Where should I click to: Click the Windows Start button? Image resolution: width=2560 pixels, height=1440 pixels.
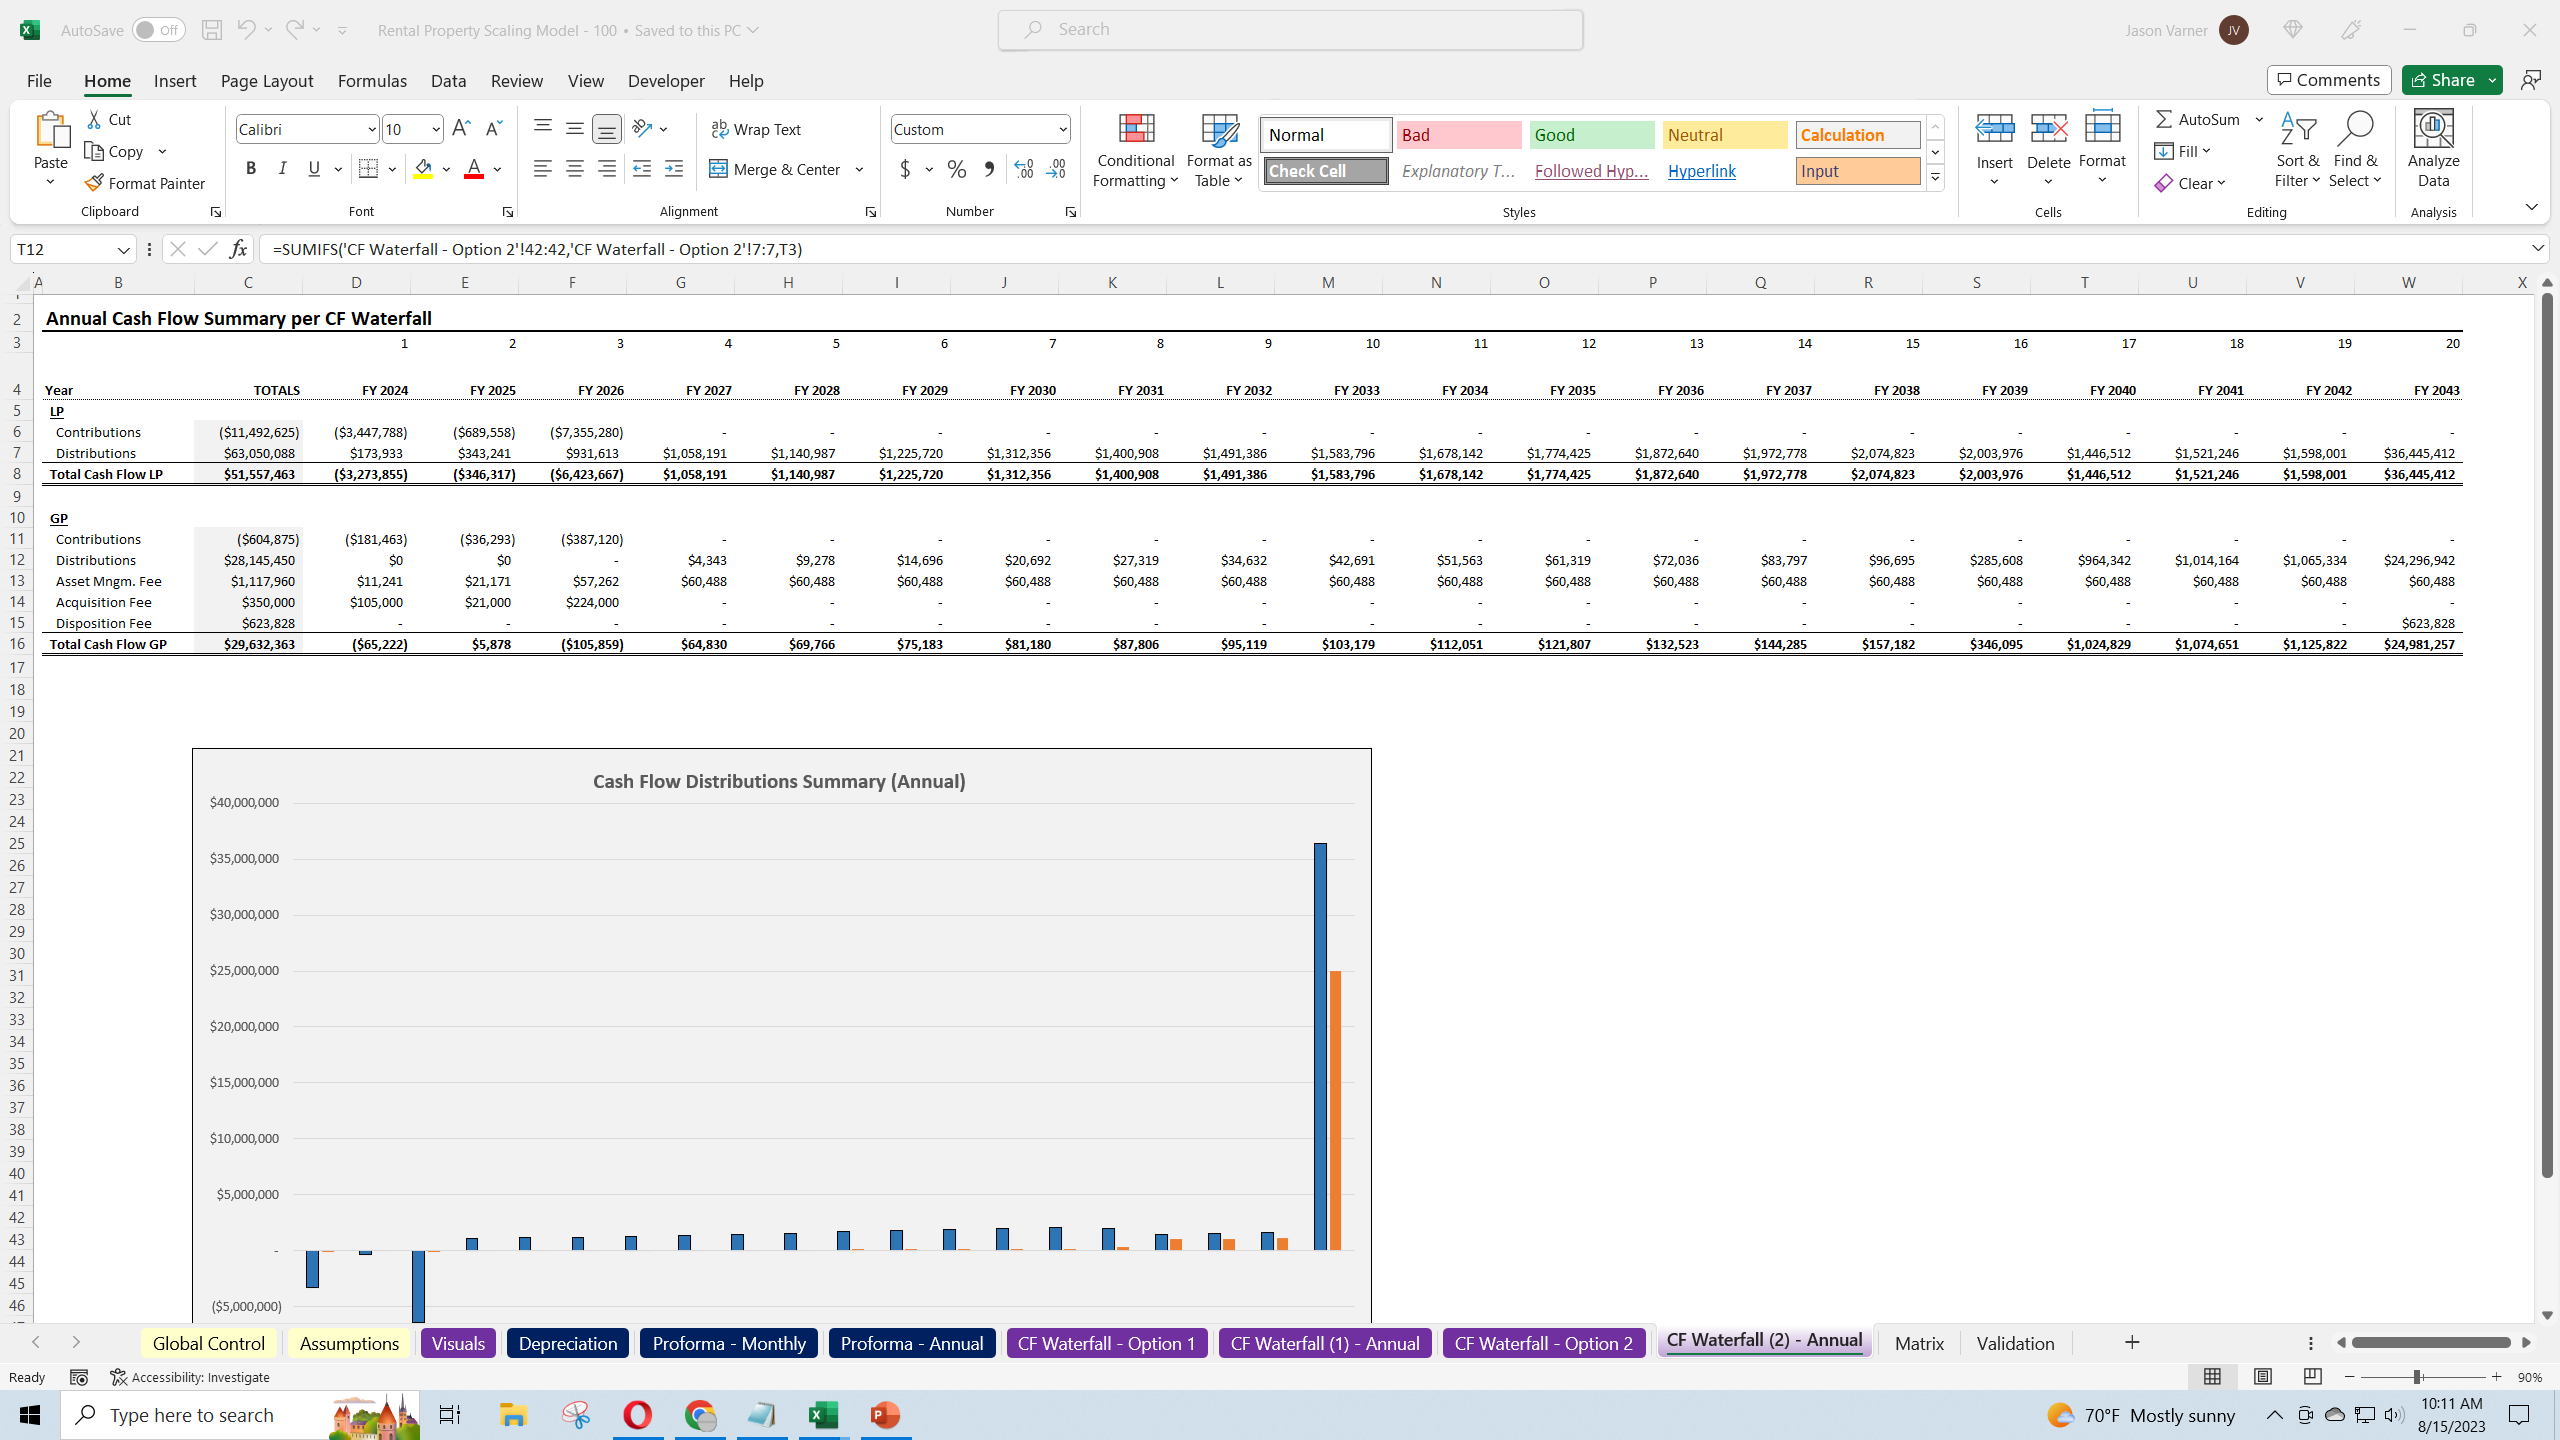[30, 1415]
